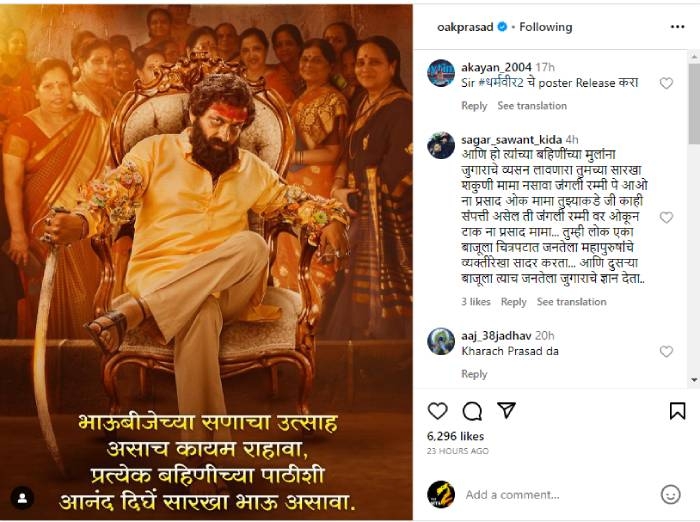Viewport: 700px width, 522px height.
Task: Like the post with the heart icon
Action: coord(438,411)
